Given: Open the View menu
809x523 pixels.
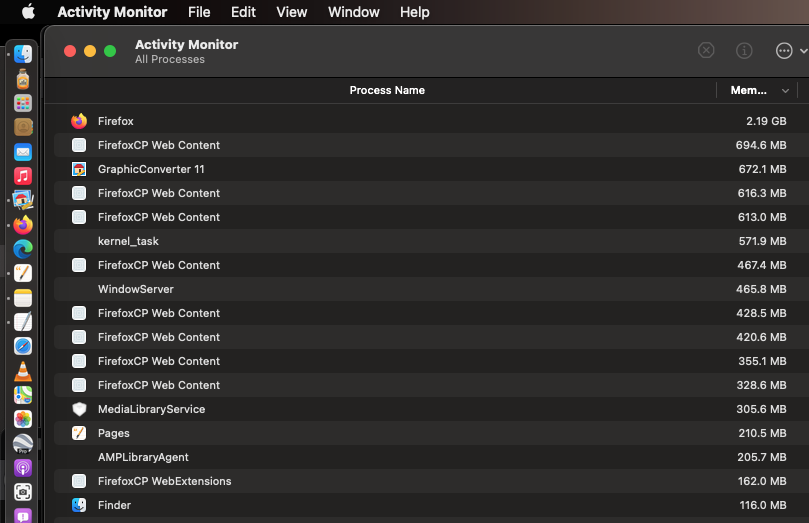Looking at the screenshot, I should point(292,12).
